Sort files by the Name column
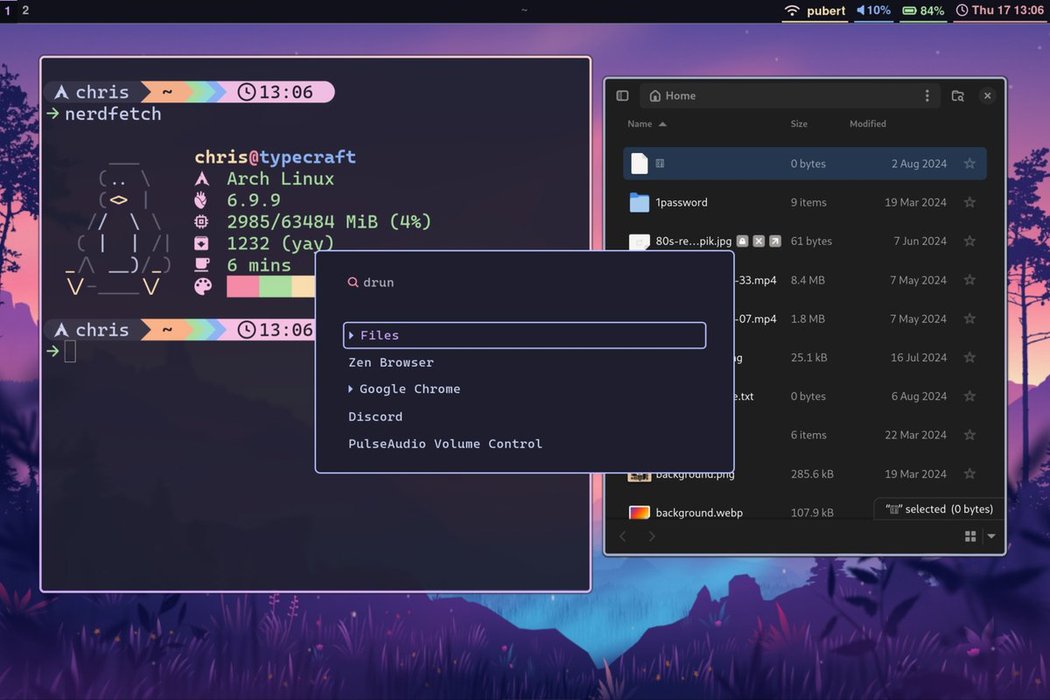1050x700 pixels. pyautogui.click(x=640, y=124)
